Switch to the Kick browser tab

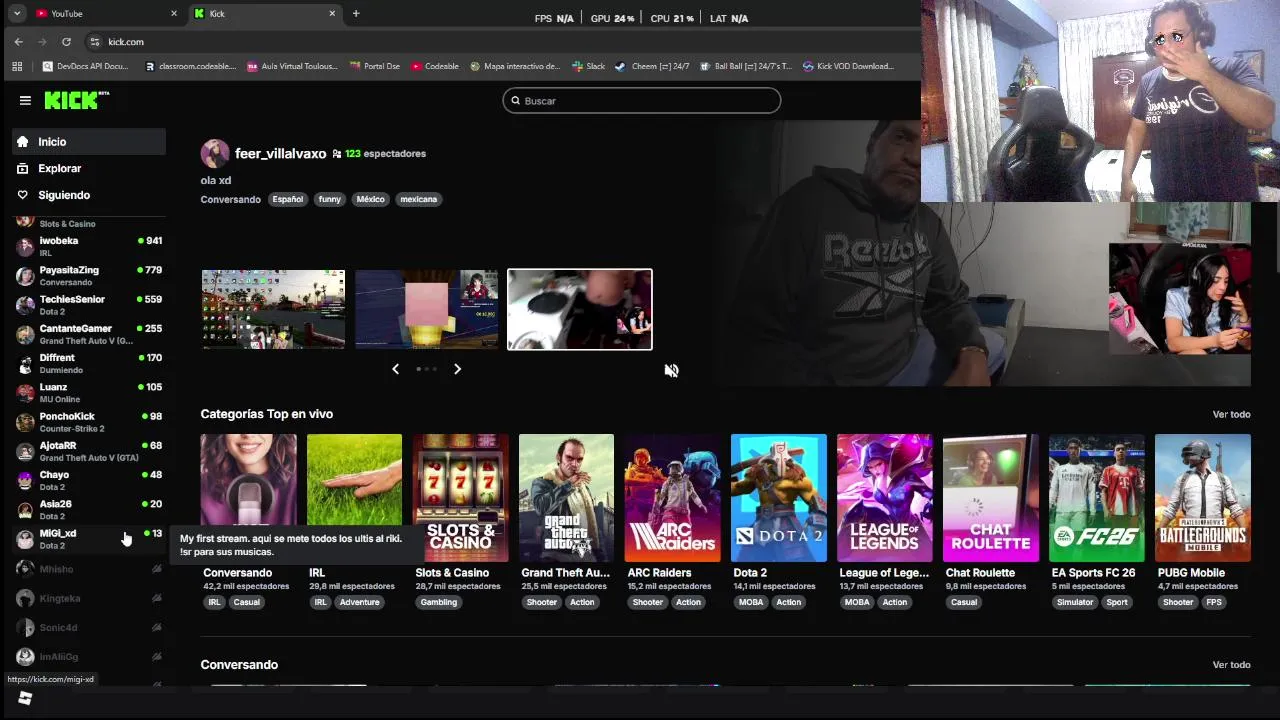[265, 13]
